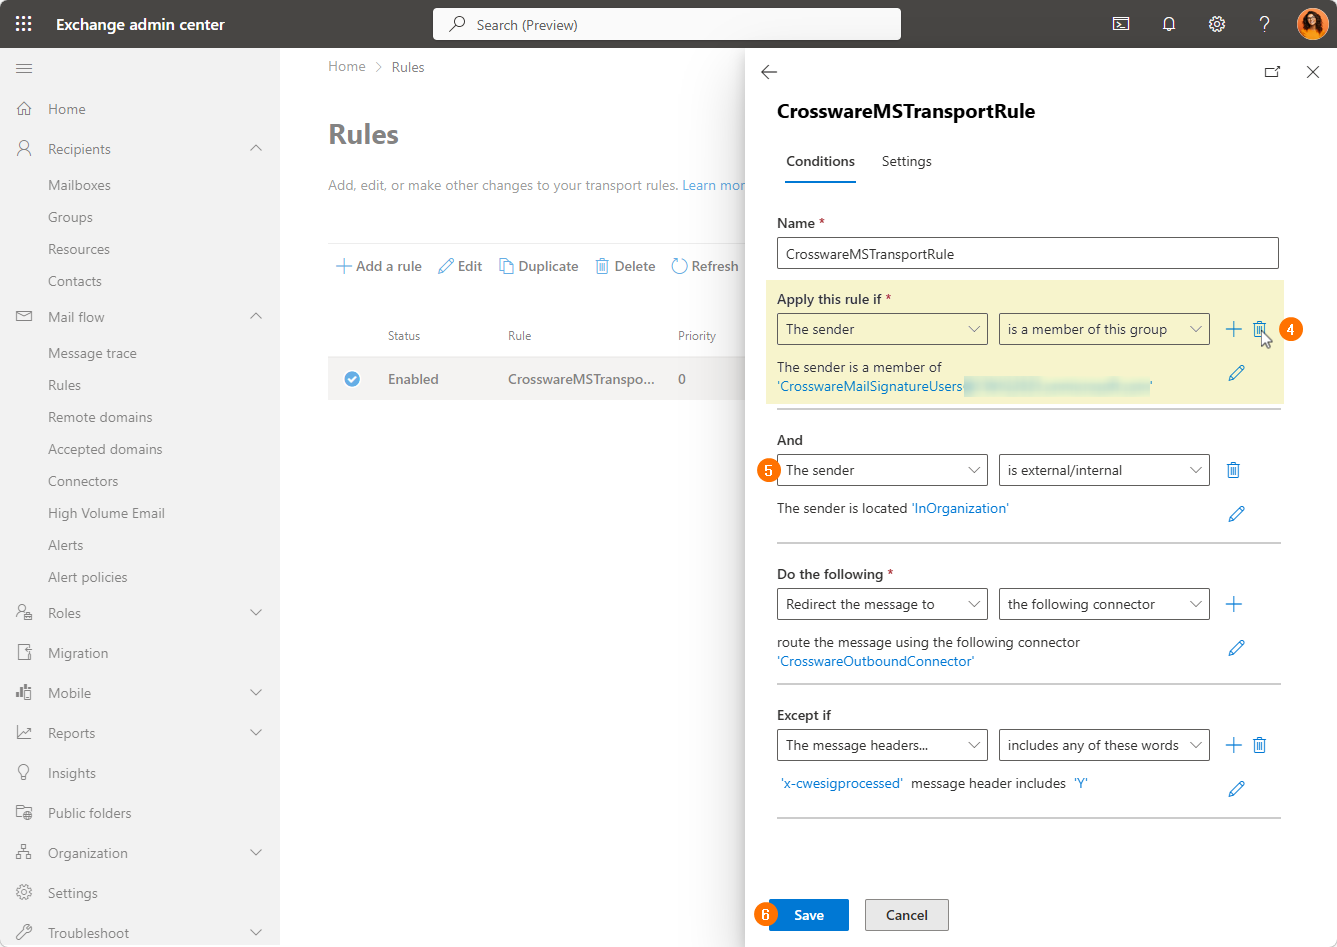The width and height of the screenshot is (1337, 947).
Task: Collapse the Mail flow navigation section
Action: coord(256,316)
